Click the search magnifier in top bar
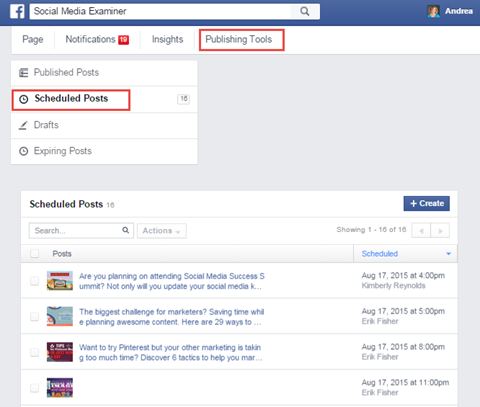480x407 pixels. pos(305,11)
